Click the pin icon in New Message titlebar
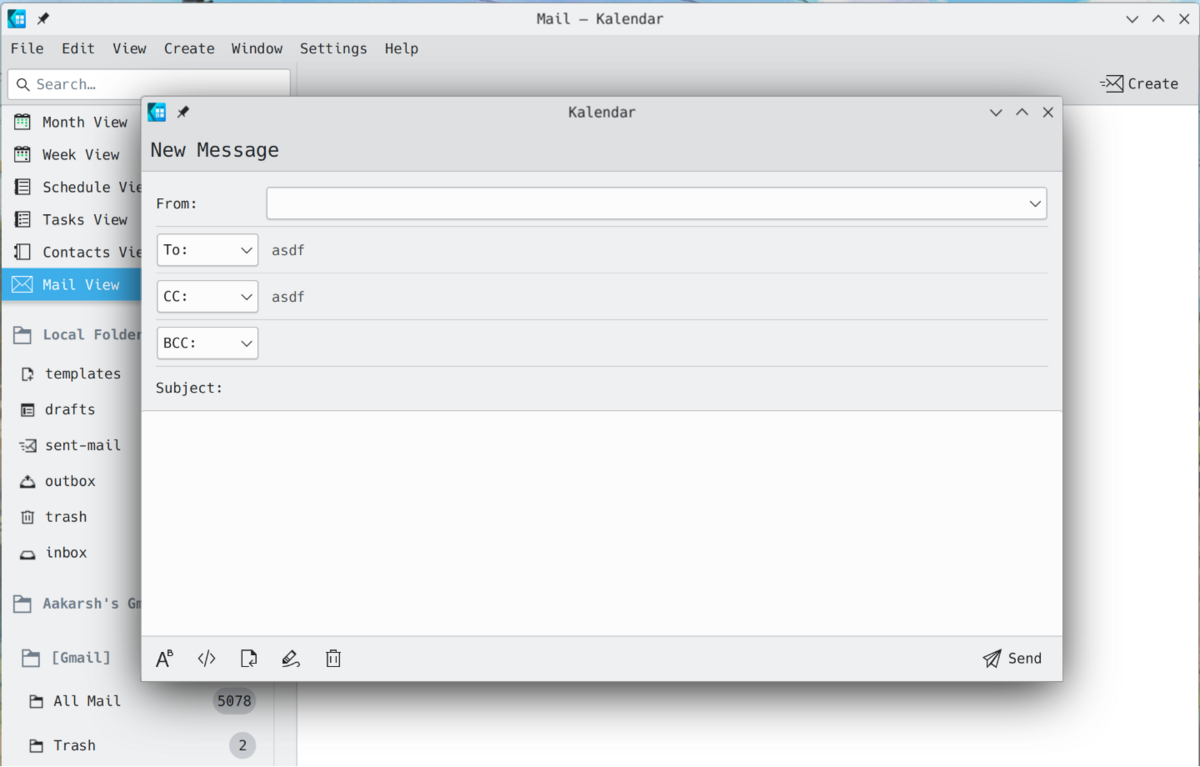The image size is (1200, 767). 183,112
